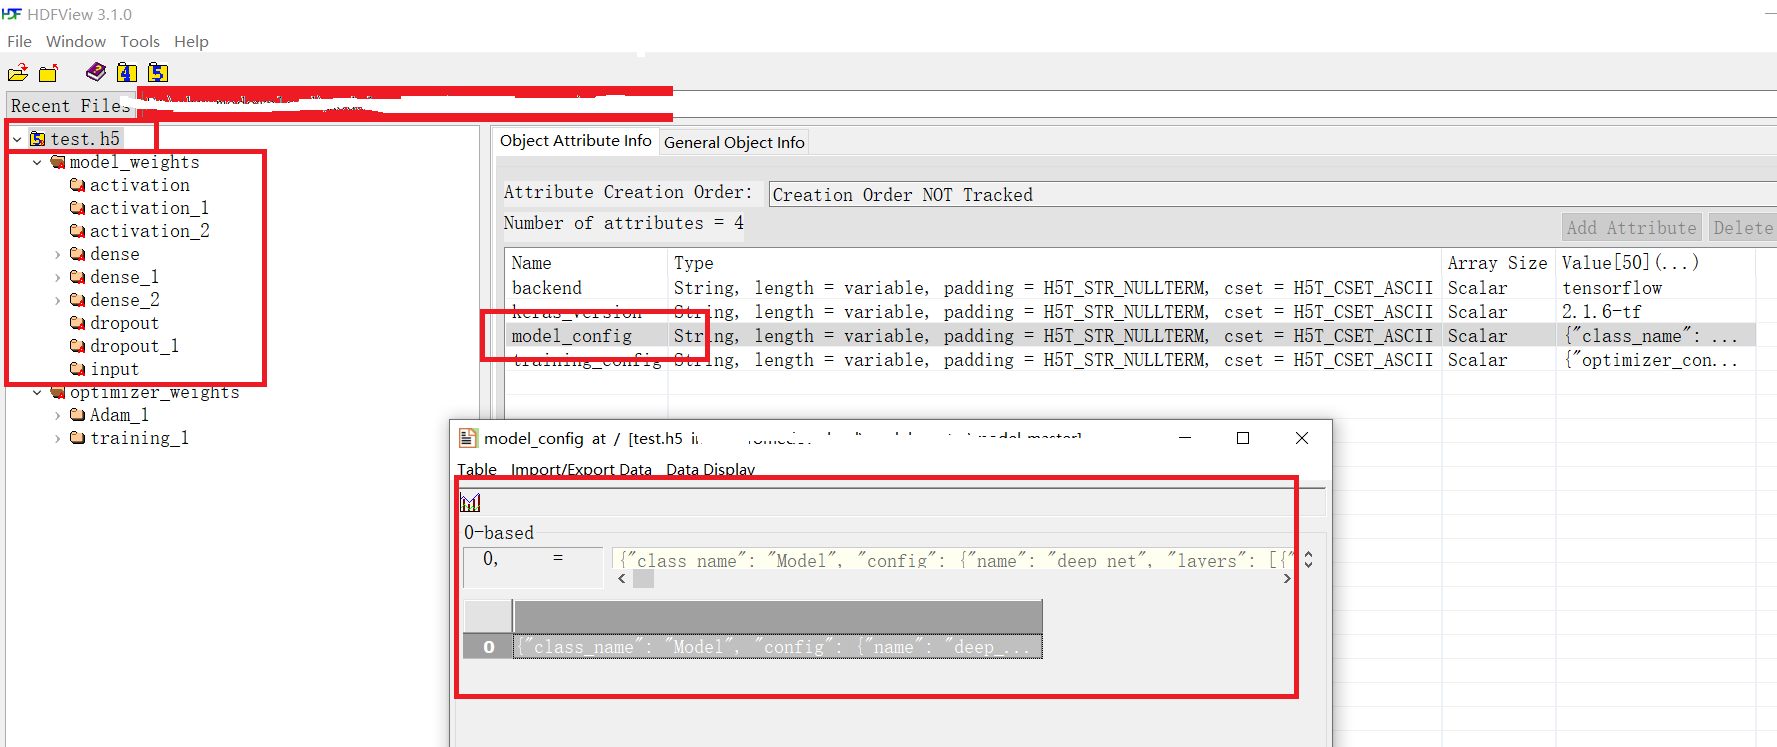Expand the dense group

(x=57, y=255)
